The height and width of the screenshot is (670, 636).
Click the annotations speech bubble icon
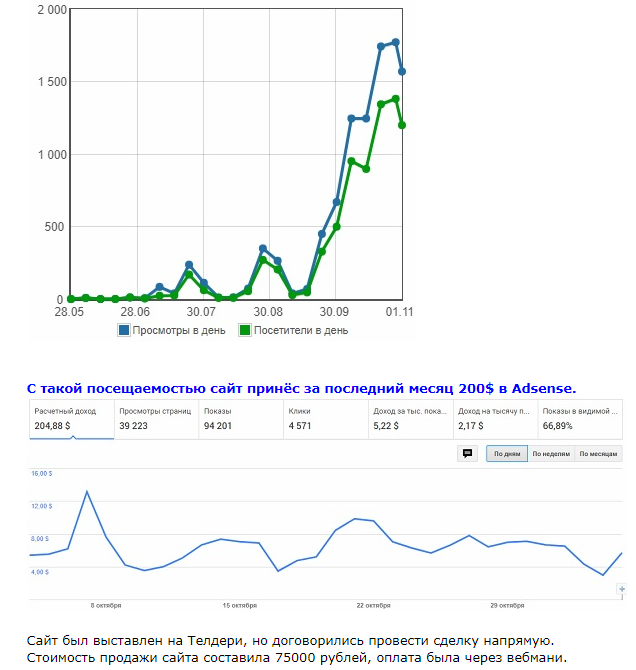pyautogui.click(x=467, y=453)
